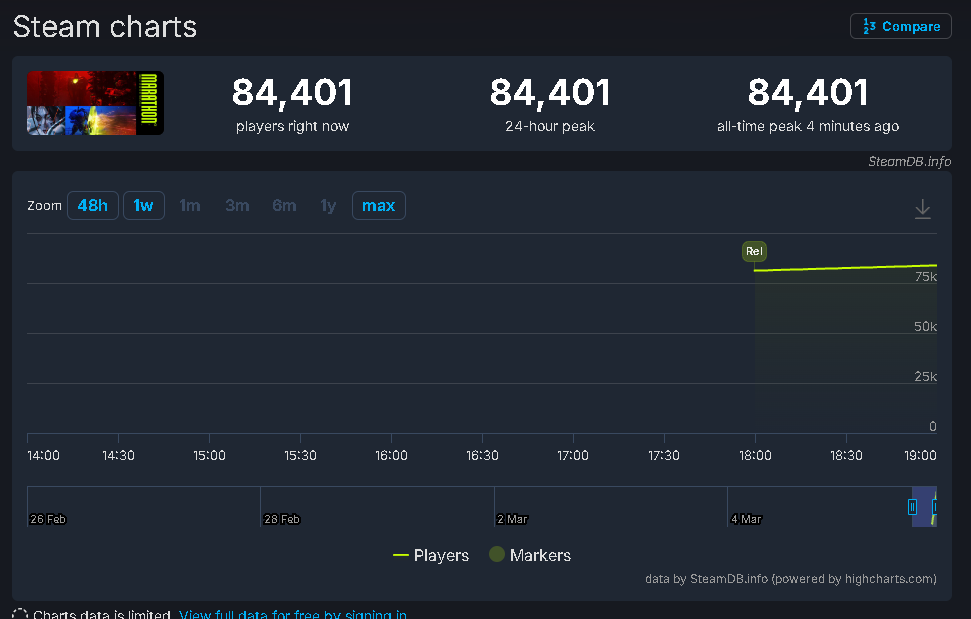Toggle the Players series in legend
Screen dimensions: 971x619
click(431, 555)
